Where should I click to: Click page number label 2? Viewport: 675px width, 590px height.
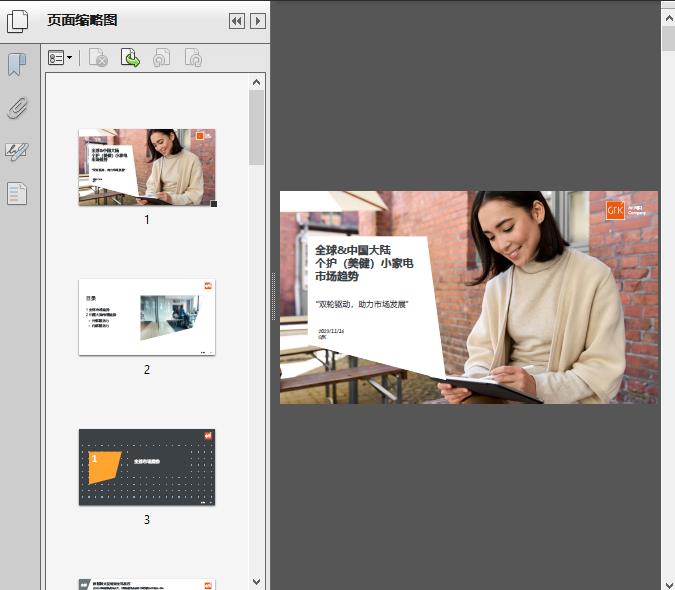147,370
